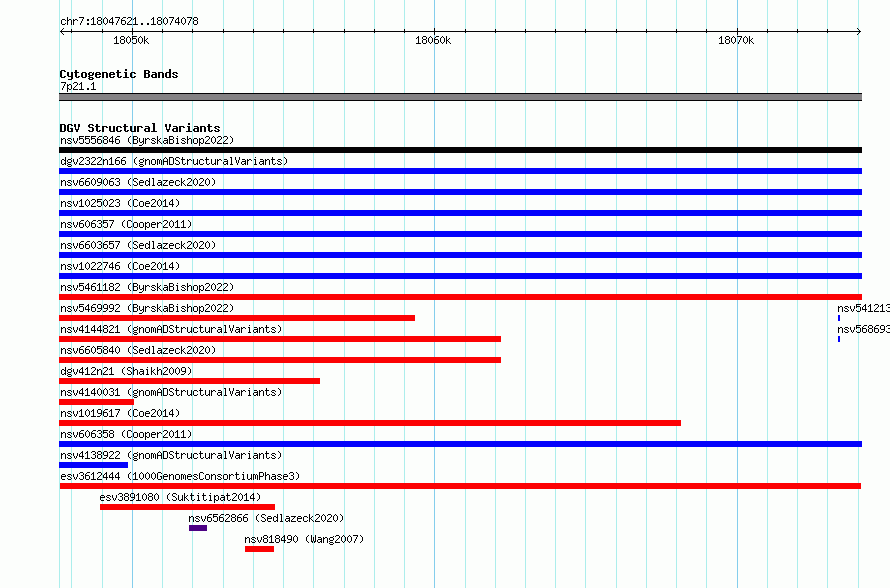This screenshot has width=890, height=588.
Task: Open nsv1022746 (Coe2014) label
Action: 120,266
